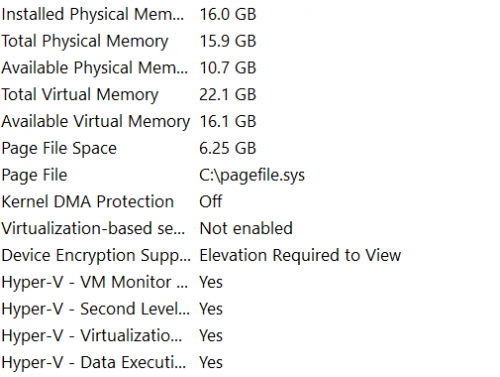Click the Virtualization-based security entry
Viewport: 500px width, 377px height.
[250, 229]
